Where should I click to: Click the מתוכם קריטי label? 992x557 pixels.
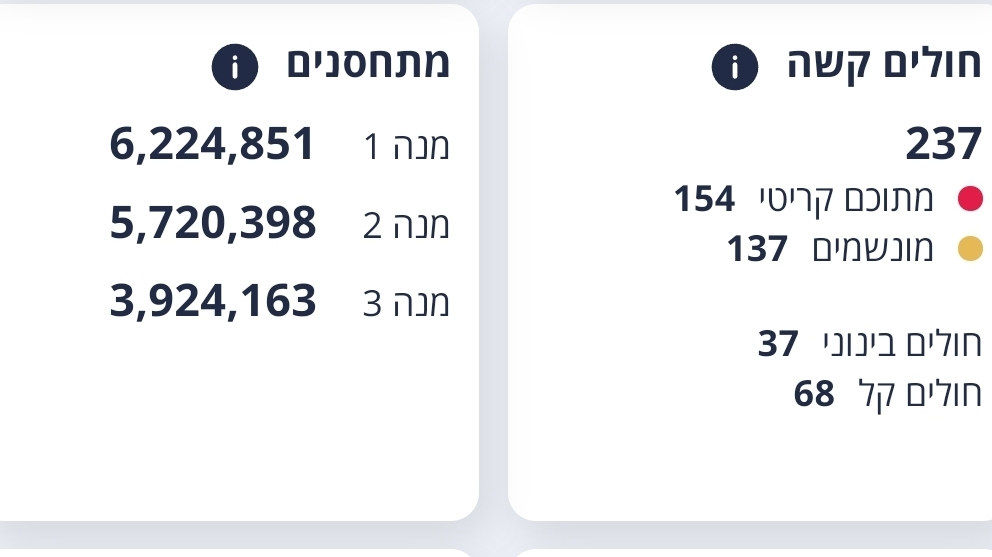pos(846,199)
